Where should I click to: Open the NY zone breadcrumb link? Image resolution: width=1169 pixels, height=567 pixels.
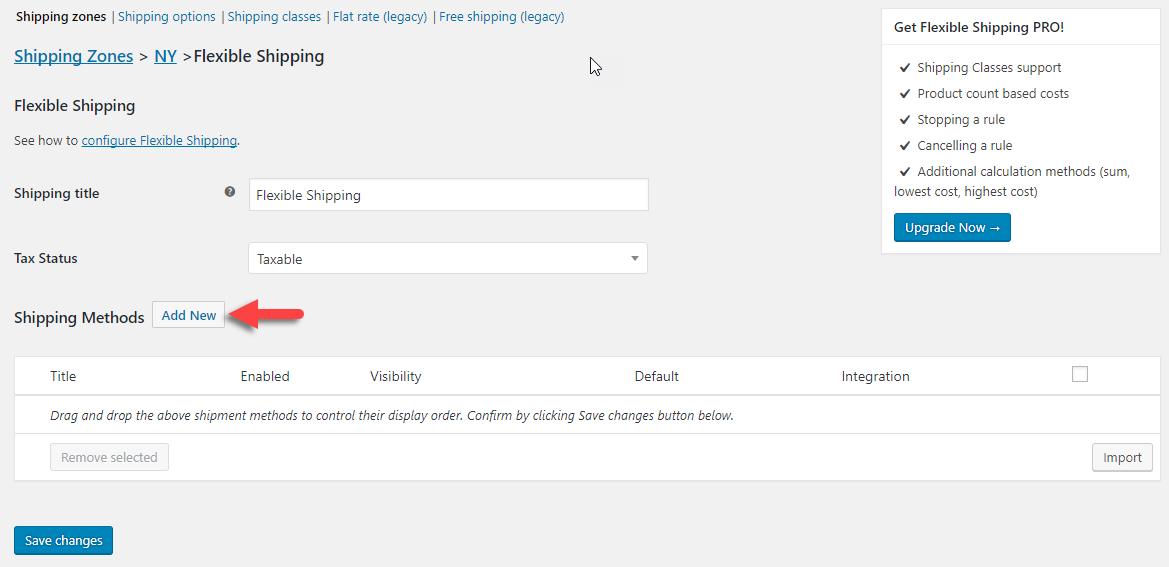165,56
